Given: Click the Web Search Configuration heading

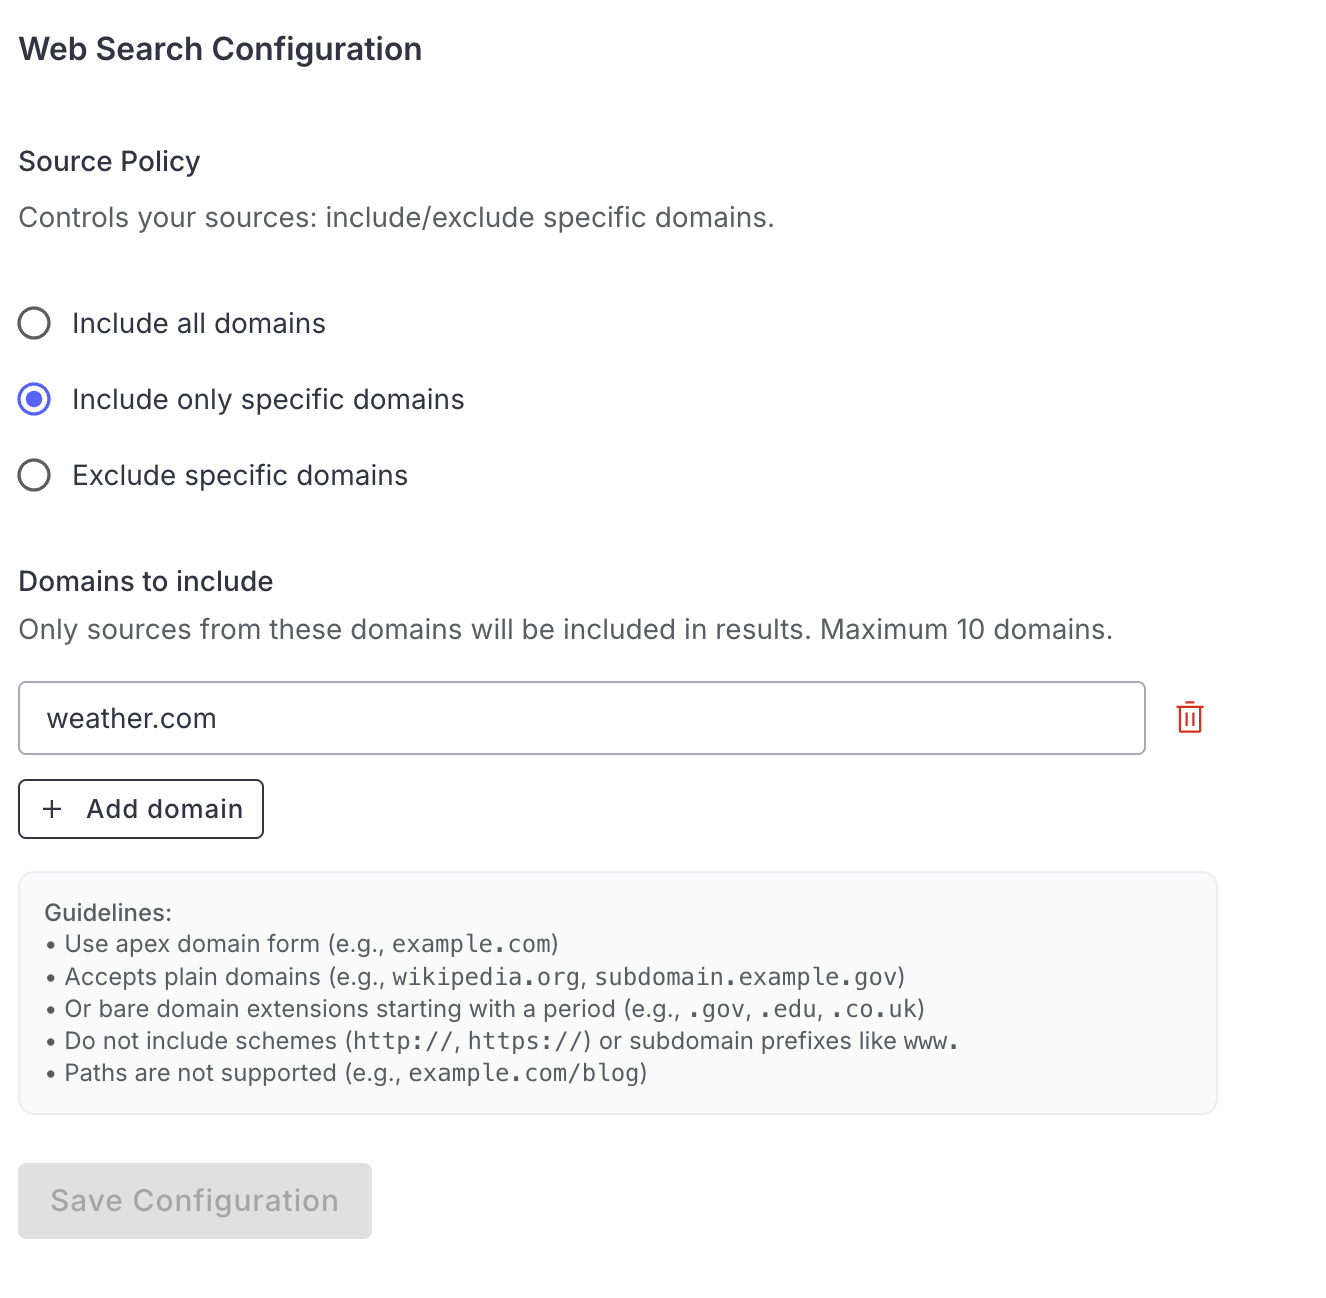Looking at the screenshot, I should [x=220, y=49].
